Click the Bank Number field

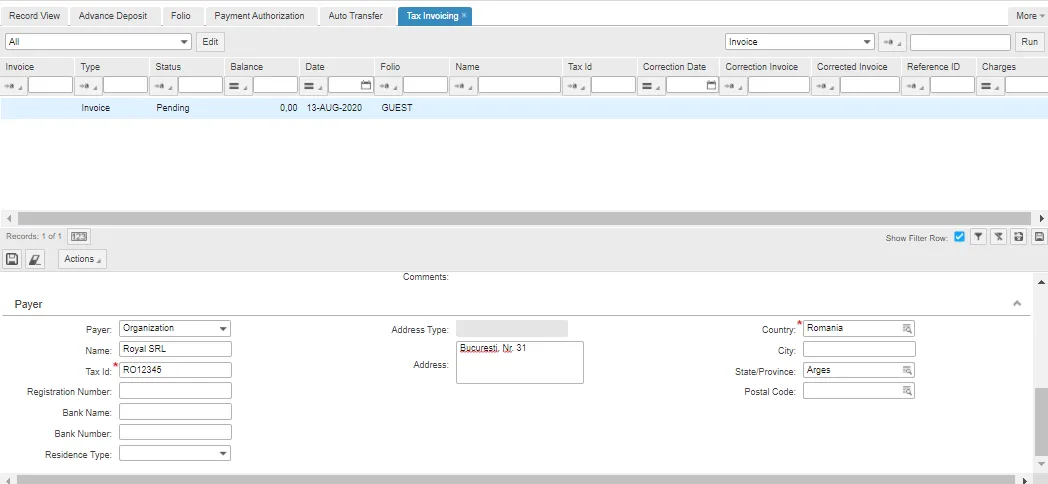(x=175, y=433)
